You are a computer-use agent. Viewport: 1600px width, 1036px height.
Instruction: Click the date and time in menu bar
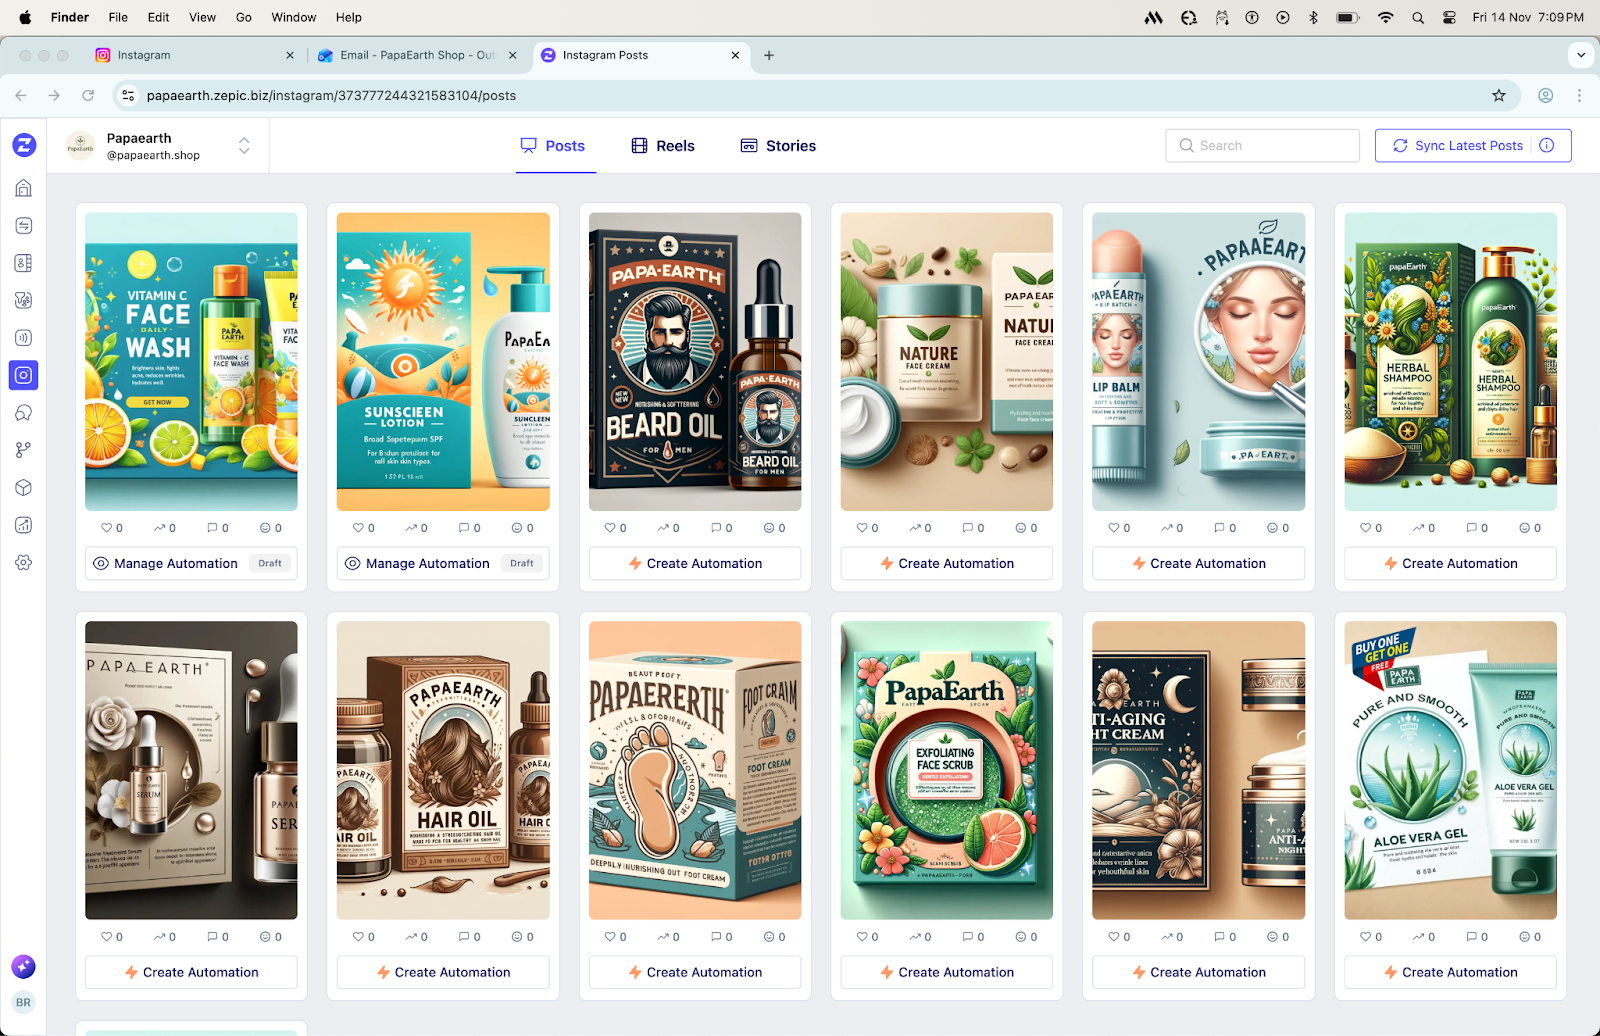[1528, 17]
